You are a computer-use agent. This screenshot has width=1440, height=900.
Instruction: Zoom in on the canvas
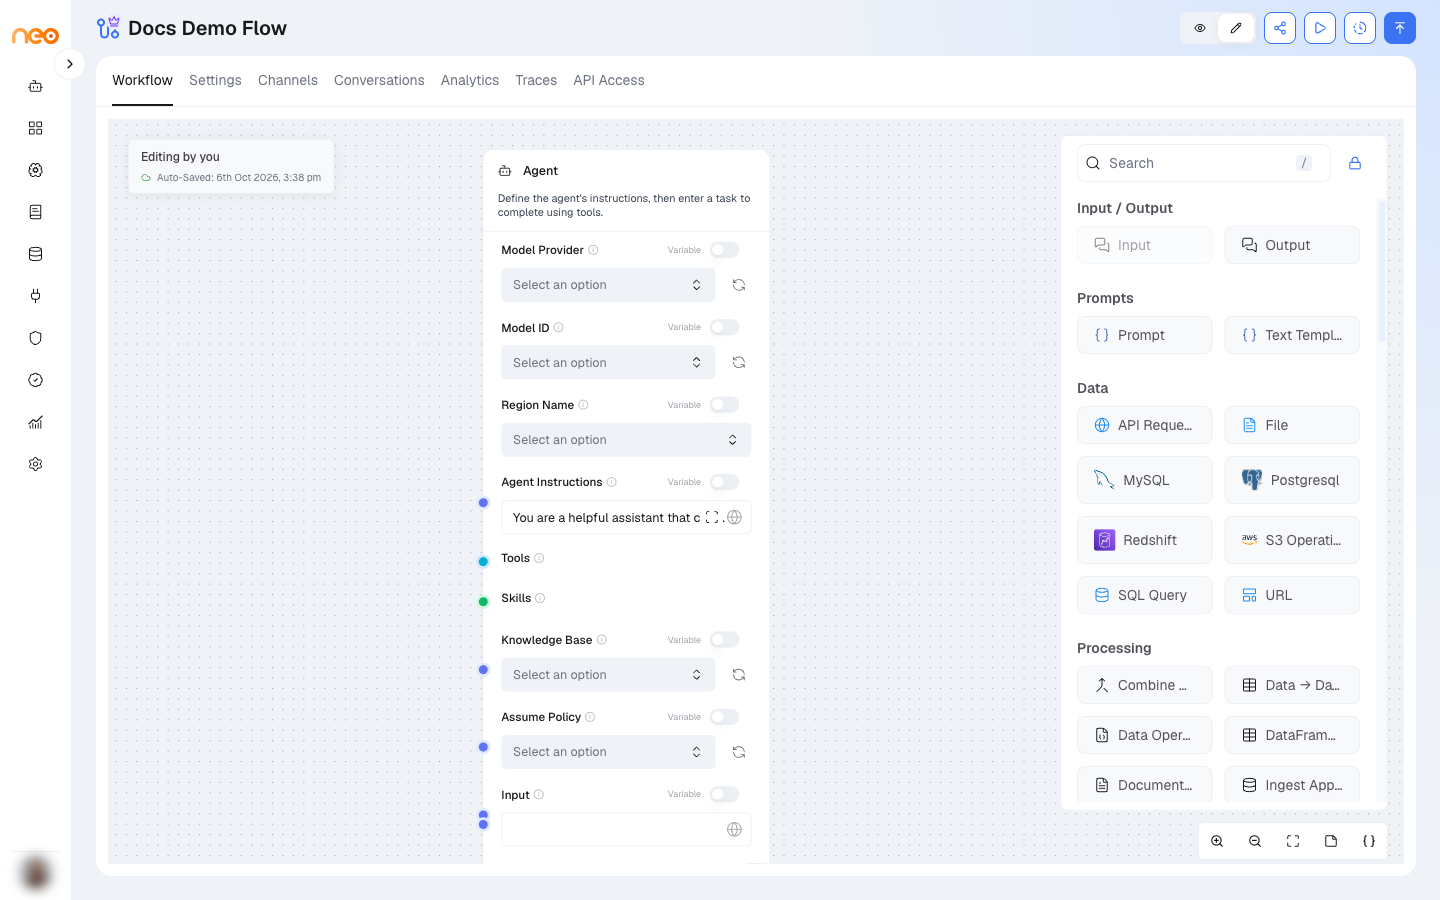1217,841
